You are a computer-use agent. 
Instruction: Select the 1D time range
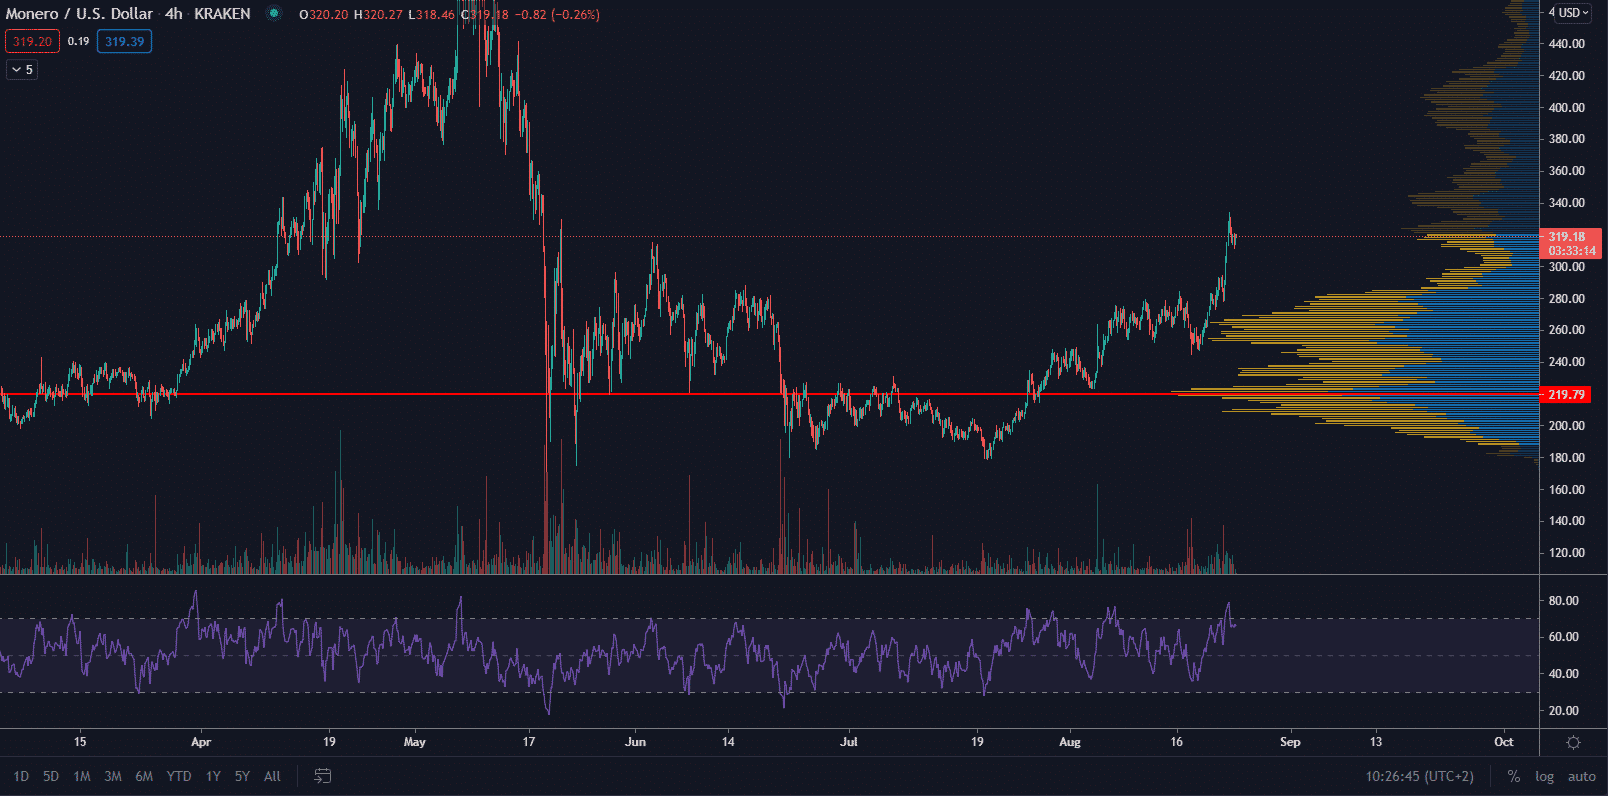click(21, 776)
